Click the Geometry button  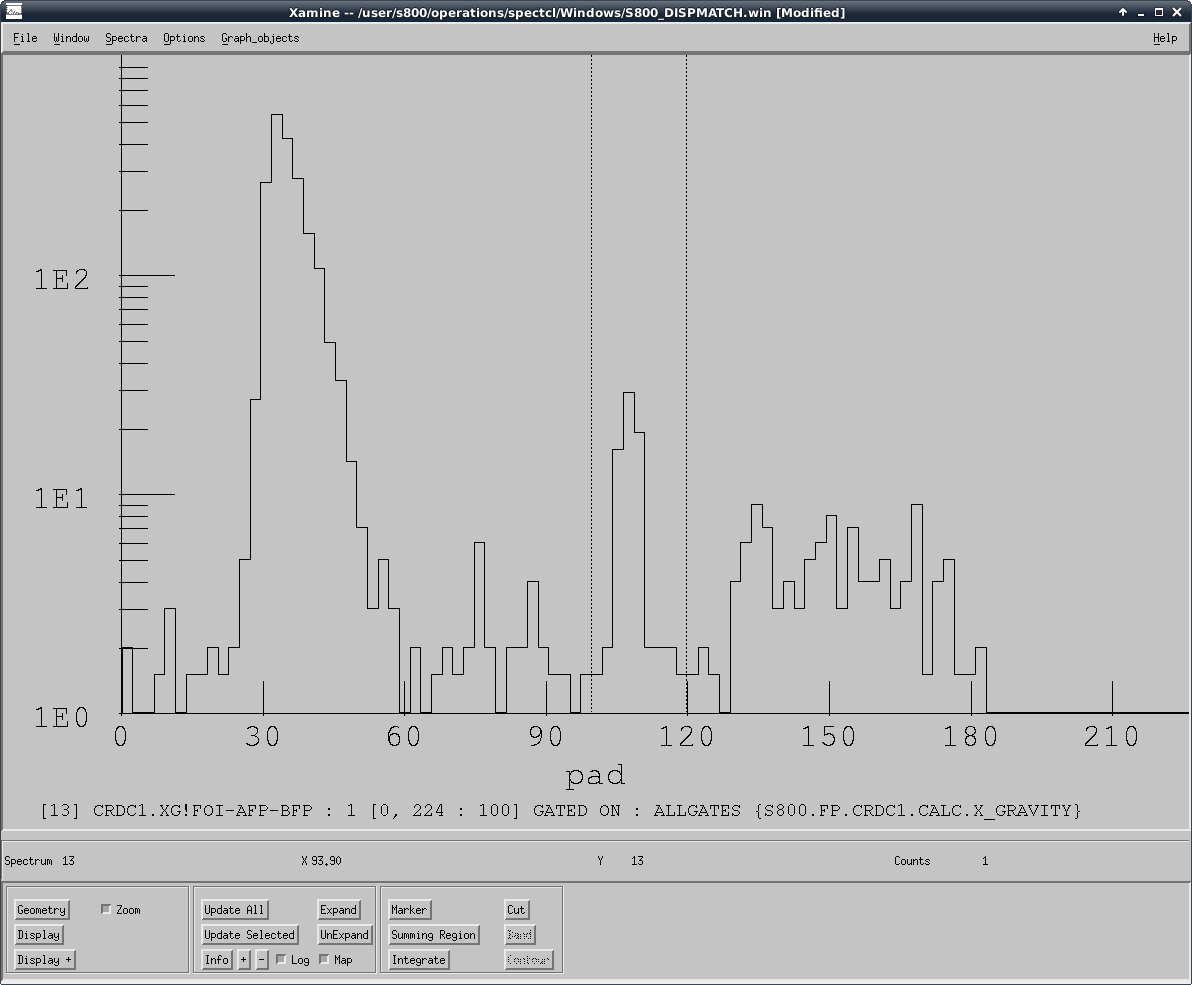point(41,910)
